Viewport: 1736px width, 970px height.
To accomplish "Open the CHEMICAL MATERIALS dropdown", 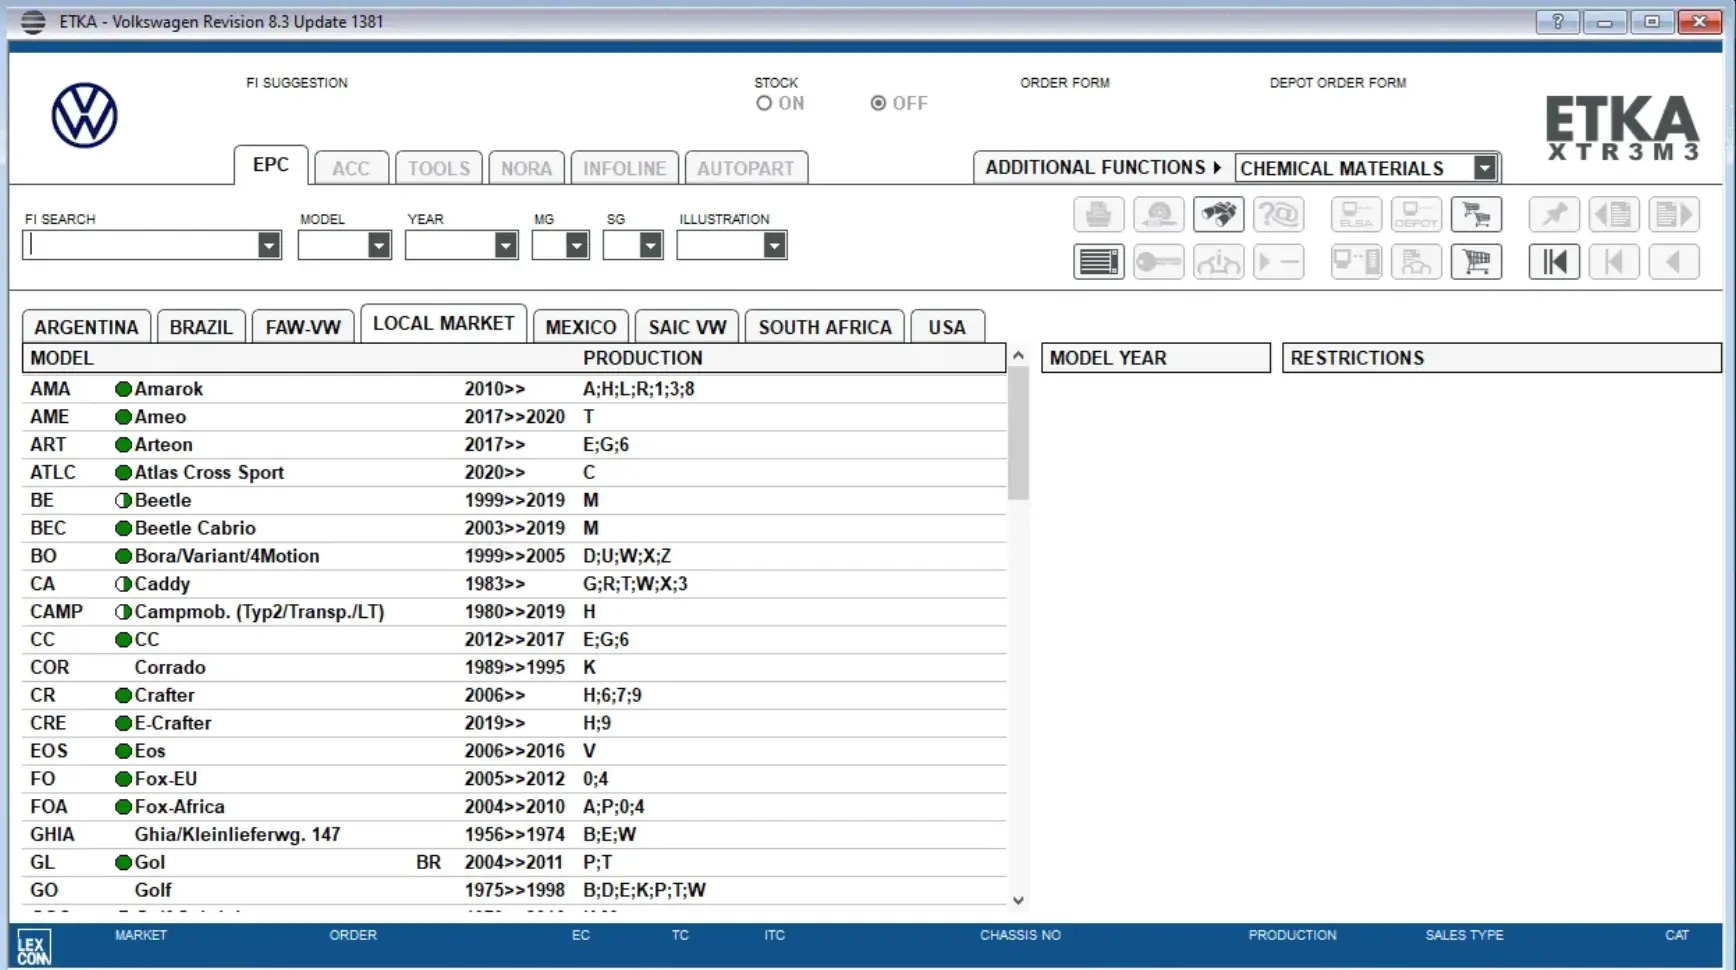I will [x=1485, y=167].
